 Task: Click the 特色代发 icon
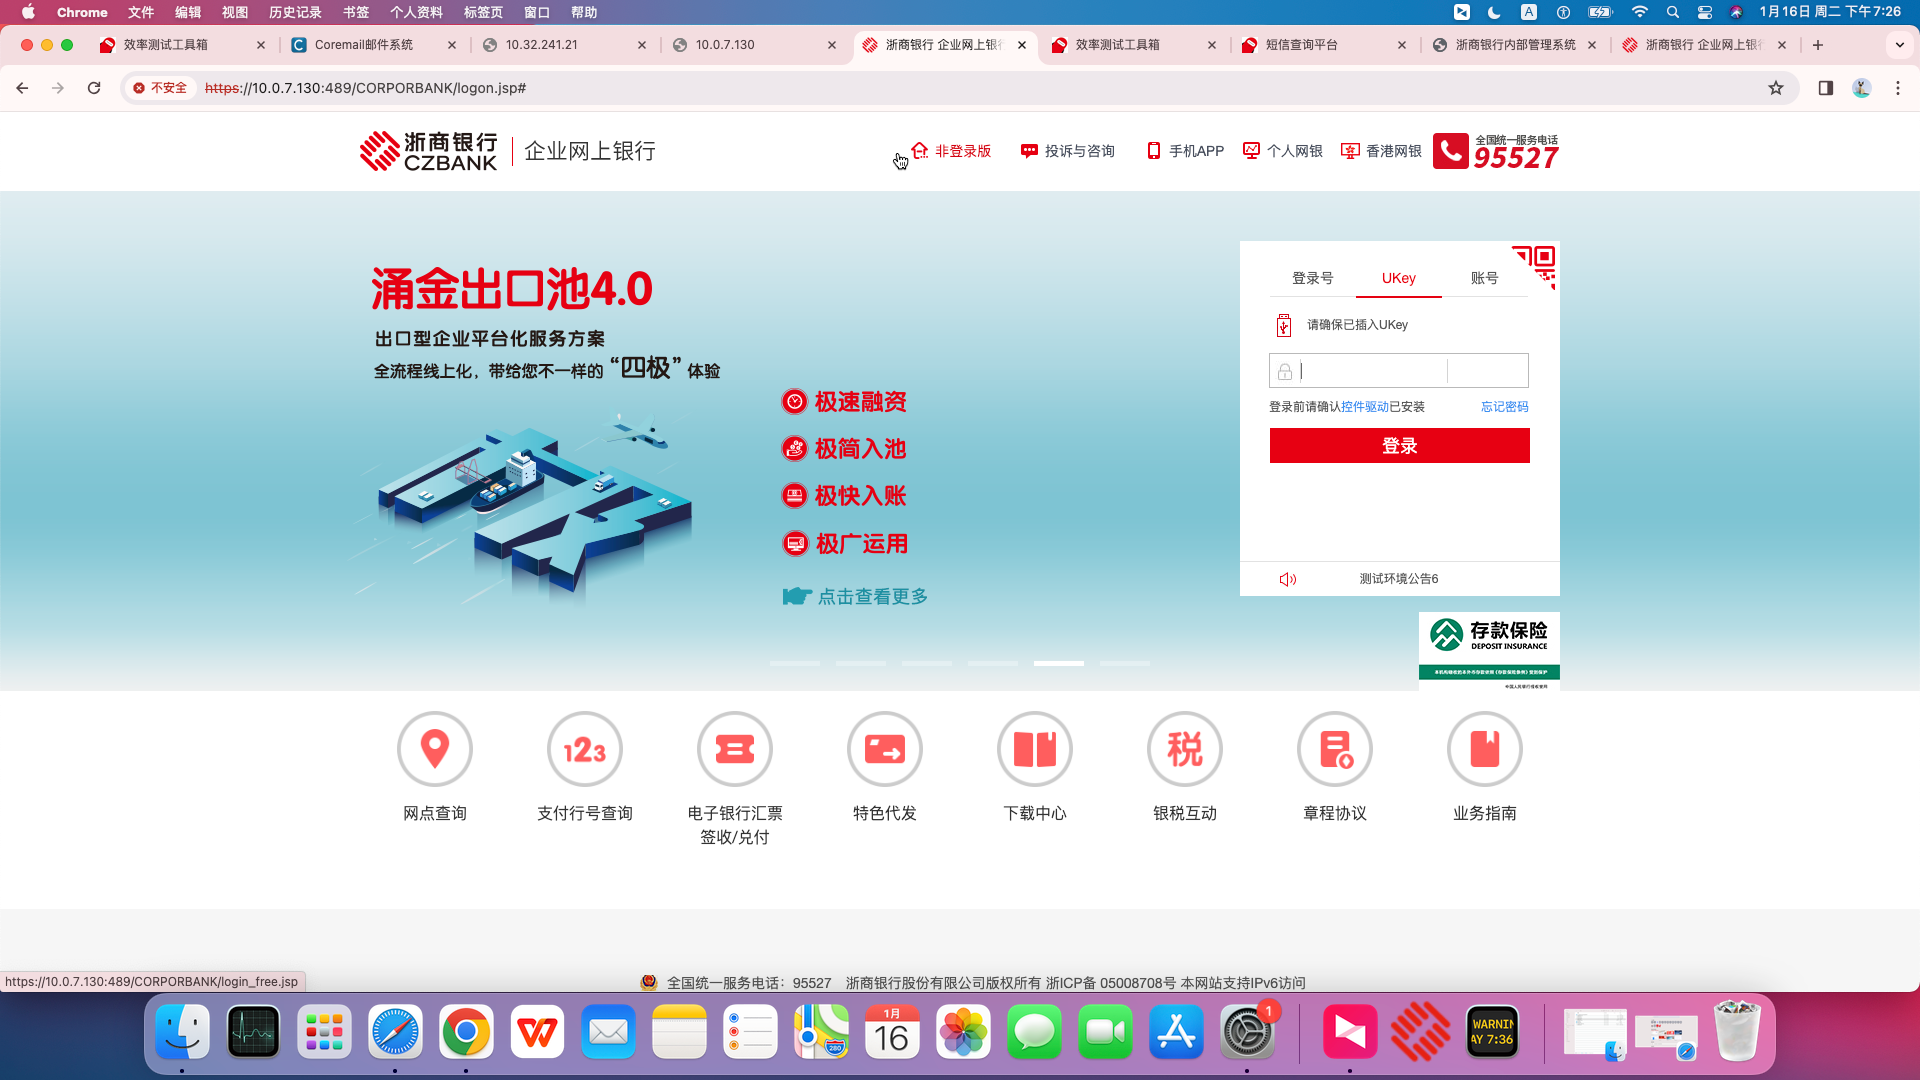[885, 749]
